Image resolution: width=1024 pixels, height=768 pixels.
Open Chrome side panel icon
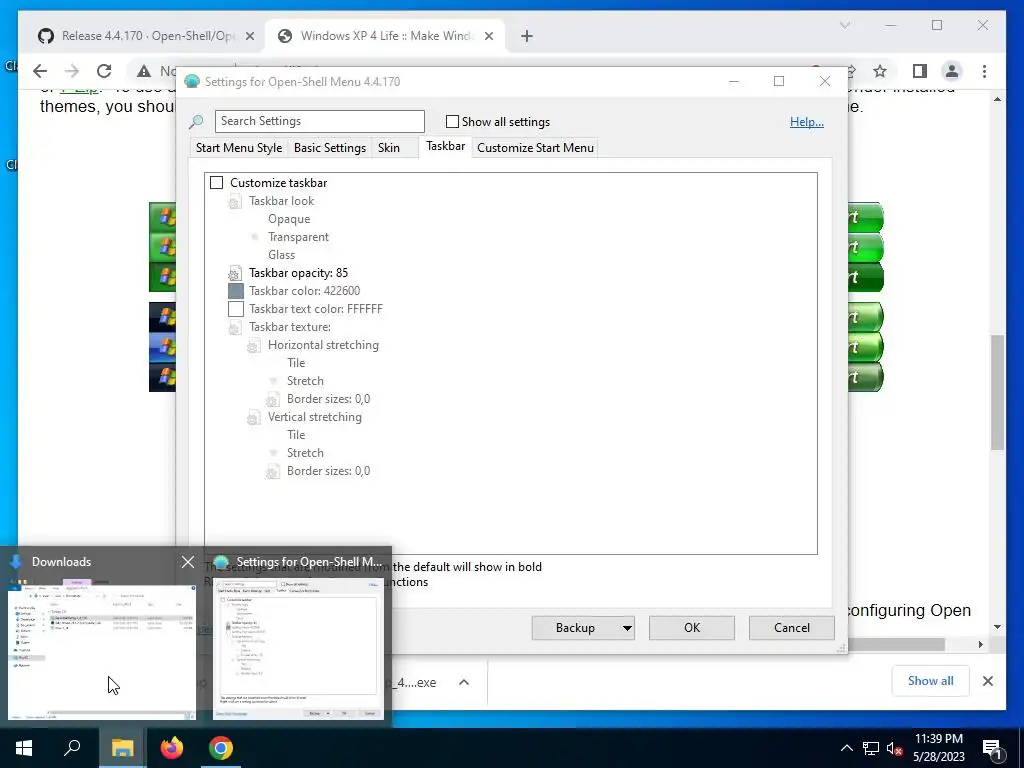(920, 71)
